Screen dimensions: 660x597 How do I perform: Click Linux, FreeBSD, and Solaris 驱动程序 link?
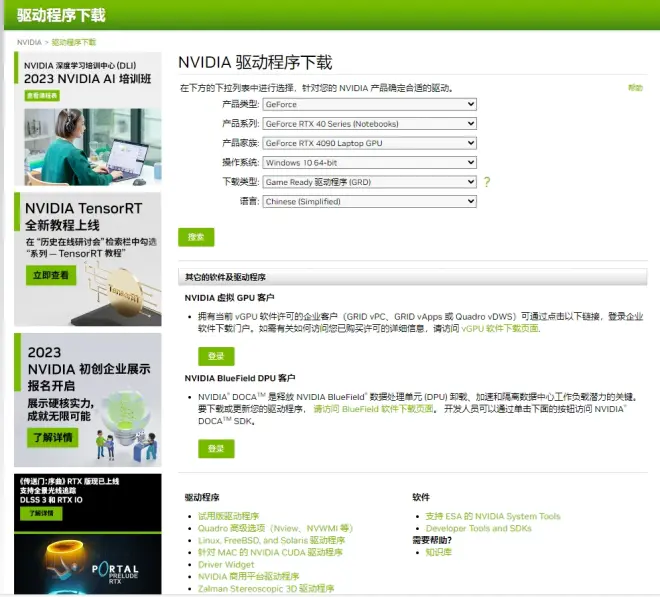tap(271, 540)
